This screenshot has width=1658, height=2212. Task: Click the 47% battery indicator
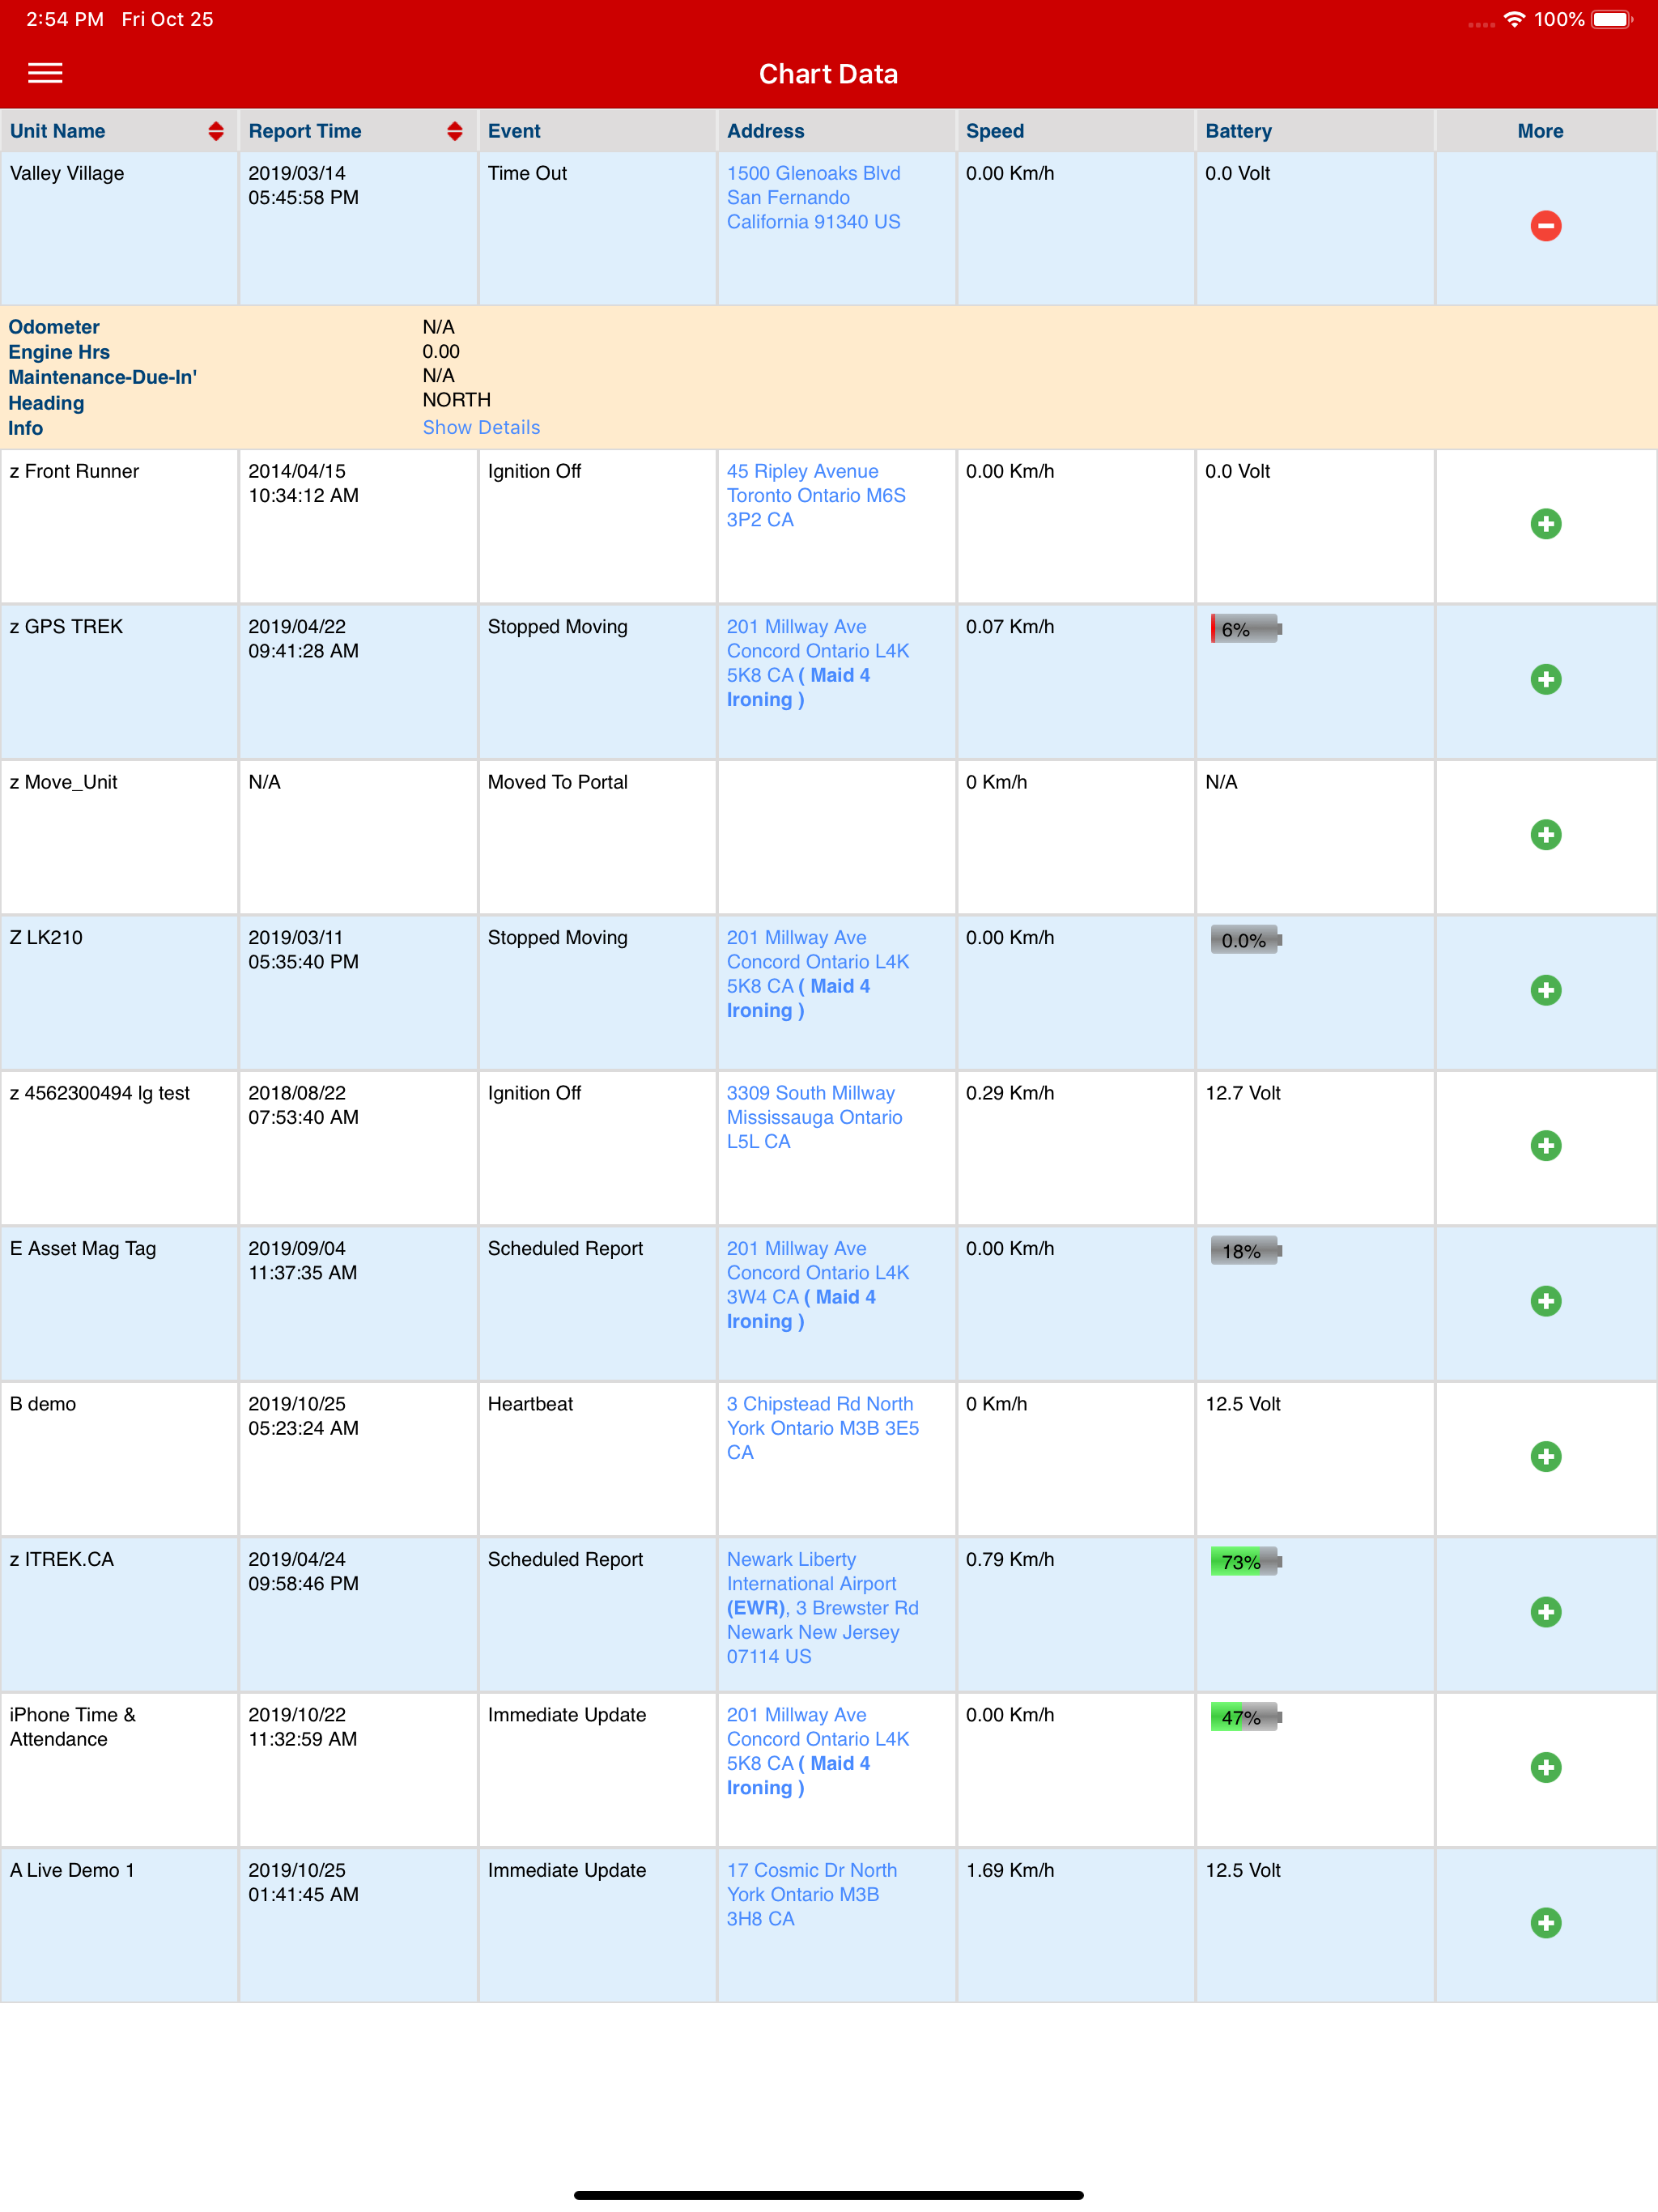[x=1246, y=1717]
